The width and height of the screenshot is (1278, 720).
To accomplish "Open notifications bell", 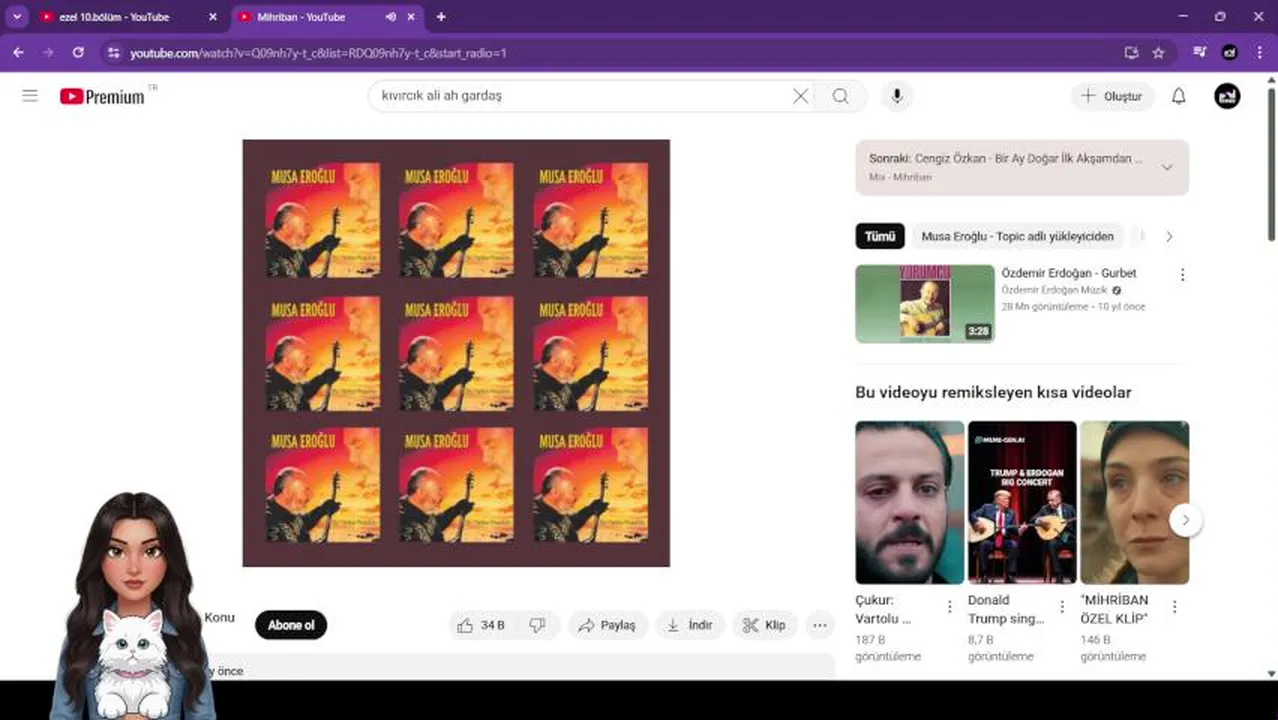I will [x=1179, y=96].
